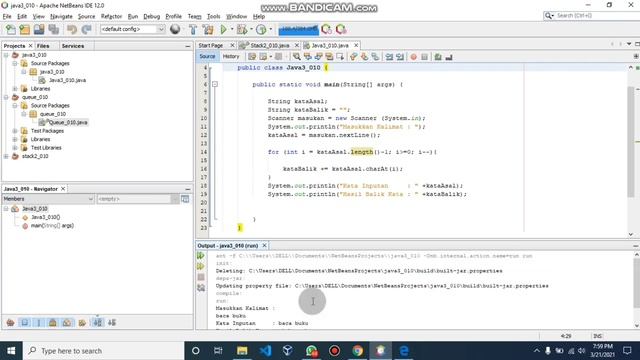
Task: Switch to the Services tab
Action: point(73,46)
